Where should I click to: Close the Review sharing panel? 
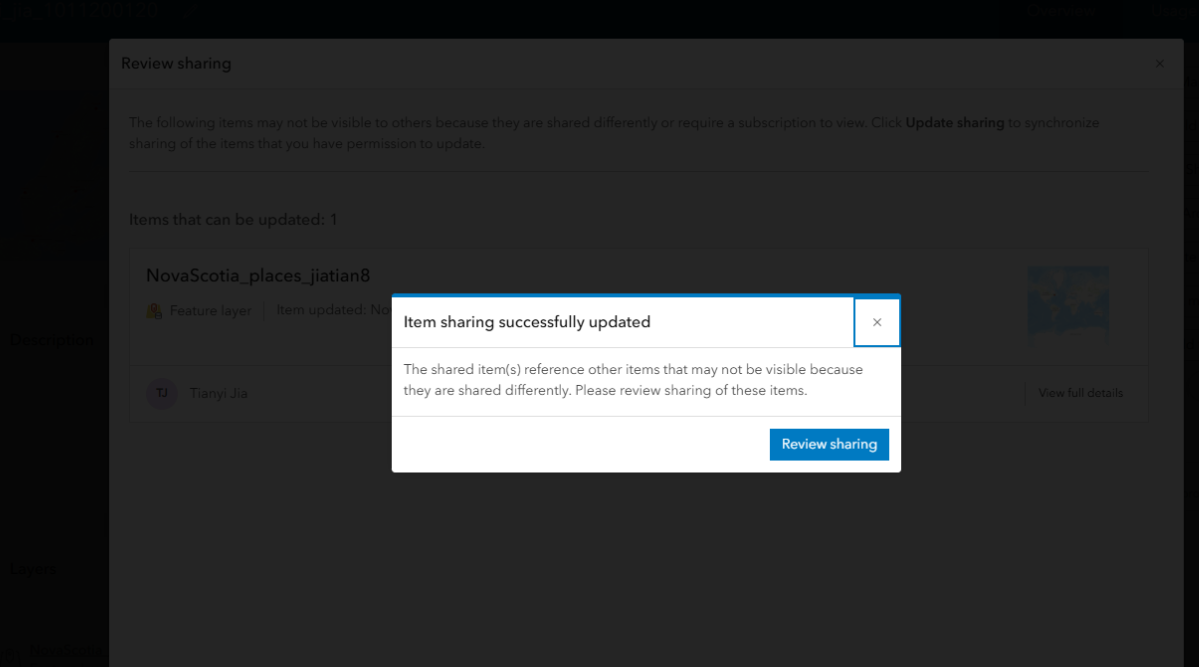[1160, 63]
